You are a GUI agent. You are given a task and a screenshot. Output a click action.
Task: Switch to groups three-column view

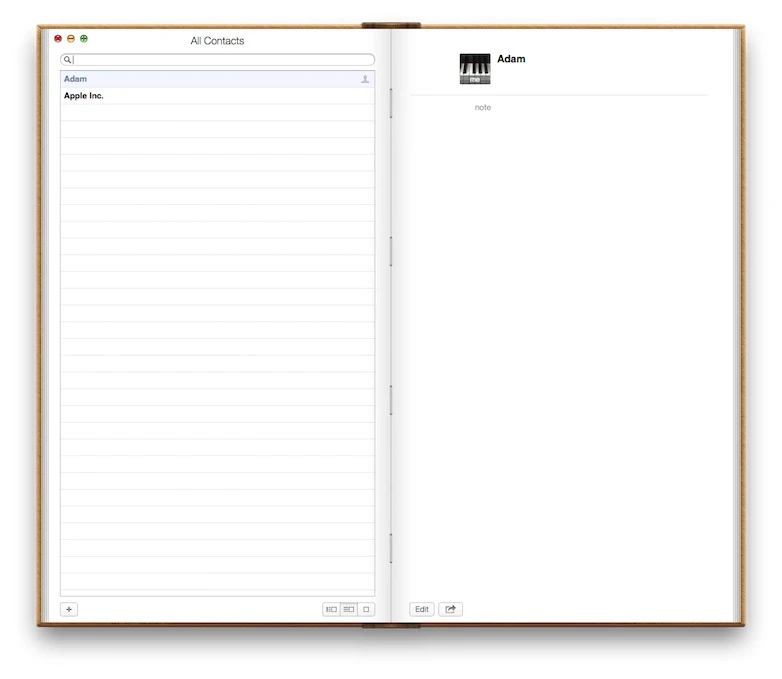(331, 609)
